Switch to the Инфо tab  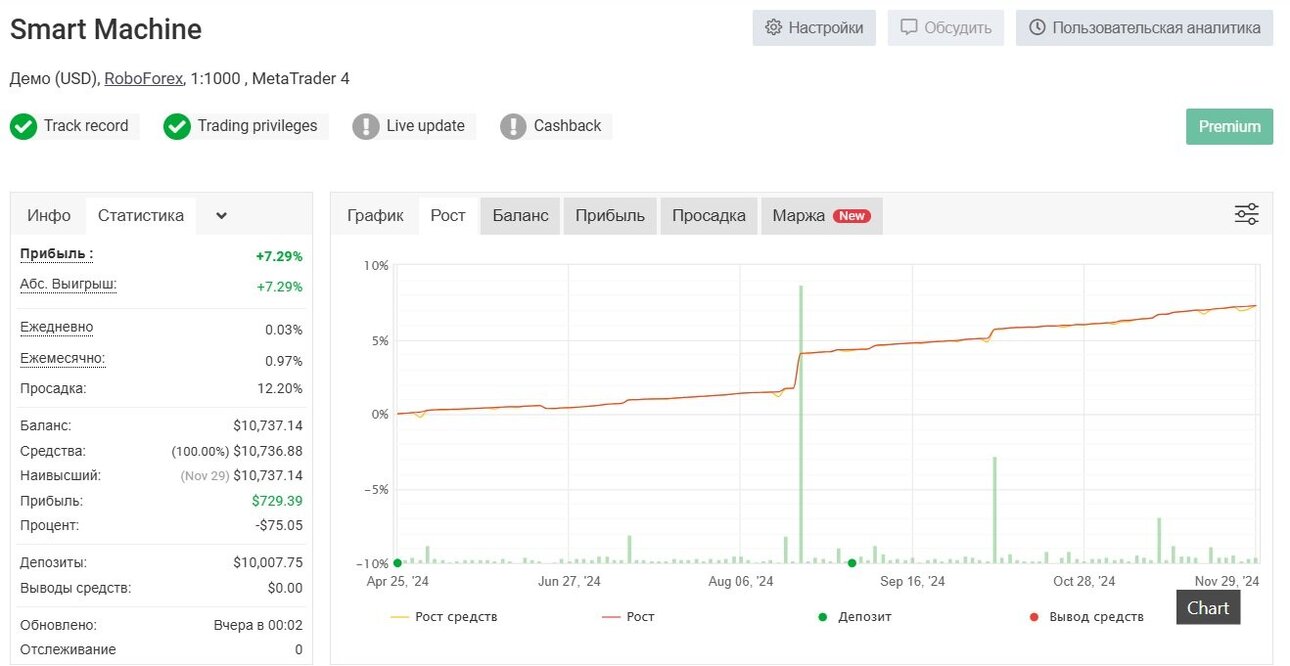[x=49, y=215]
